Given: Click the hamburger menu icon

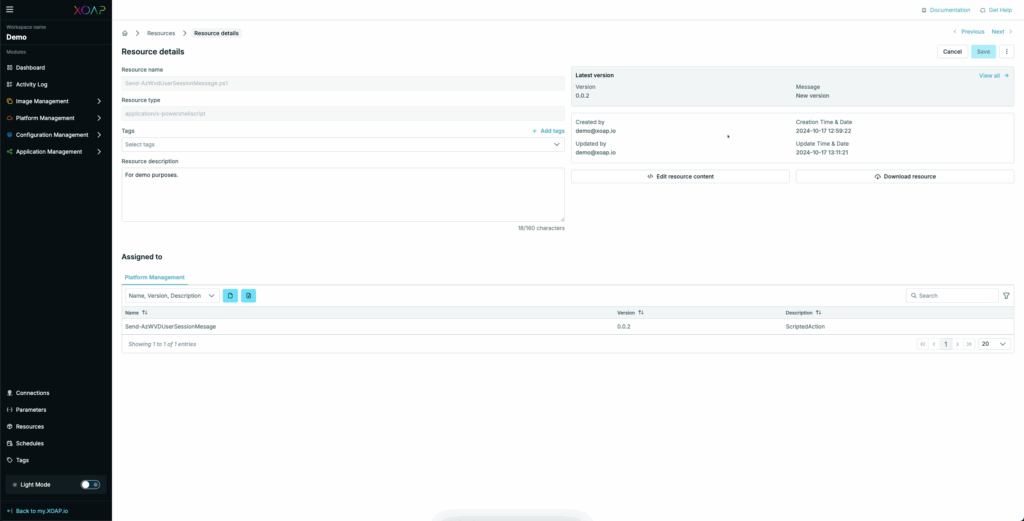Looking at the screenshot, I should point(10,10).
